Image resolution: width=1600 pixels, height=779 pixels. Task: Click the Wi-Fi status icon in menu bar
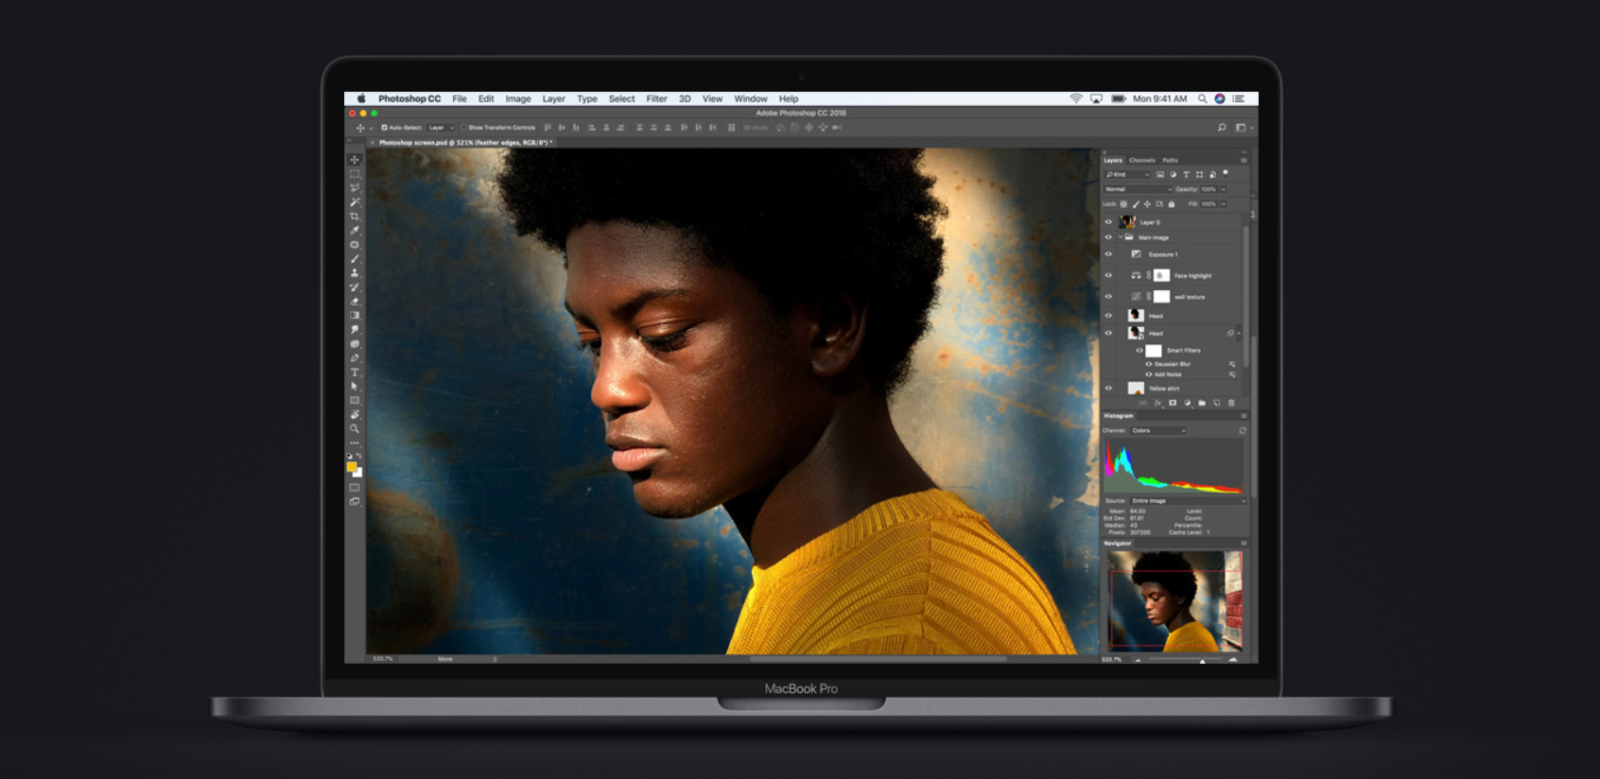[x=1076, y=99]
